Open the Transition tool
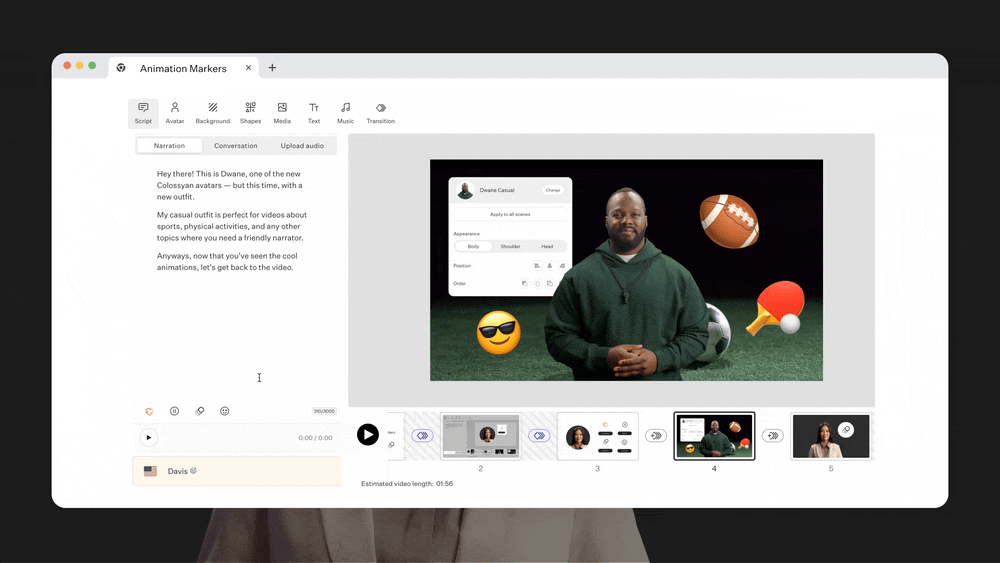1000x563 pixels. 380,112
